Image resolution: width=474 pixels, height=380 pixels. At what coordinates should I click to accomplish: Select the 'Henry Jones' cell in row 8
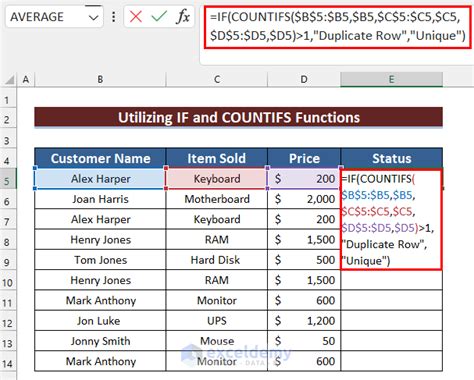(x=100, y=240)
